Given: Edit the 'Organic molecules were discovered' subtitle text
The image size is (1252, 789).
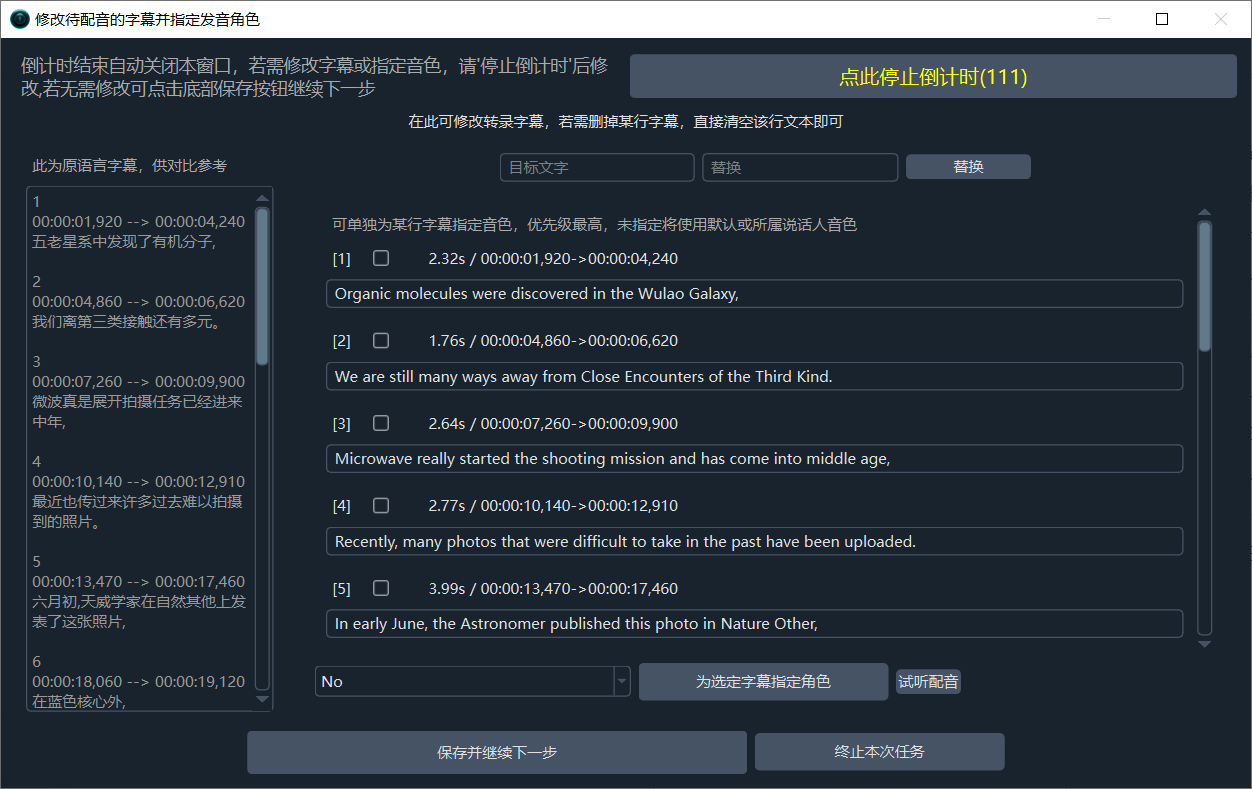Looking at the screenshot, I should 754,294.
